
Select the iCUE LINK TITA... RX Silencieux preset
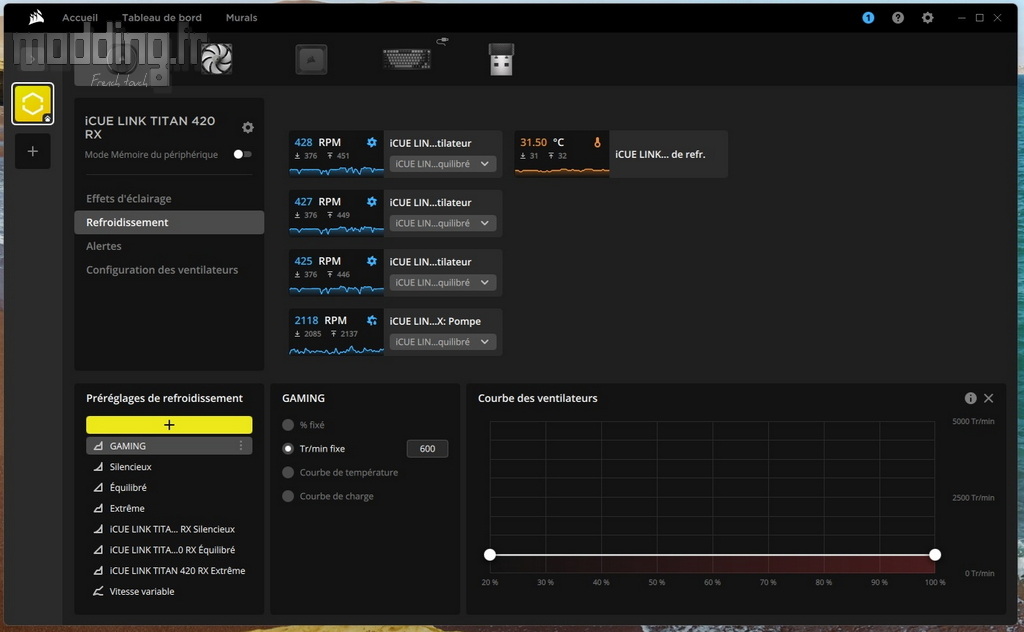[x=172, y=529]
